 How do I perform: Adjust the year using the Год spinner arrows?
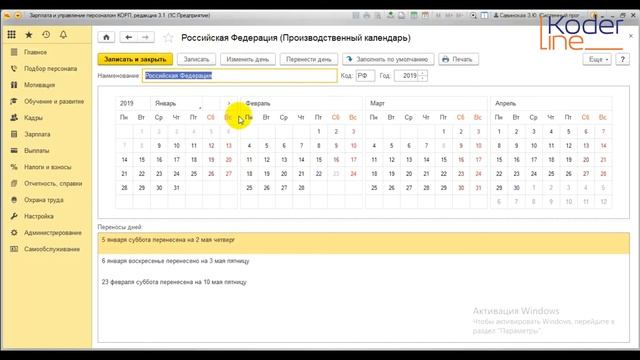(423, 76)
